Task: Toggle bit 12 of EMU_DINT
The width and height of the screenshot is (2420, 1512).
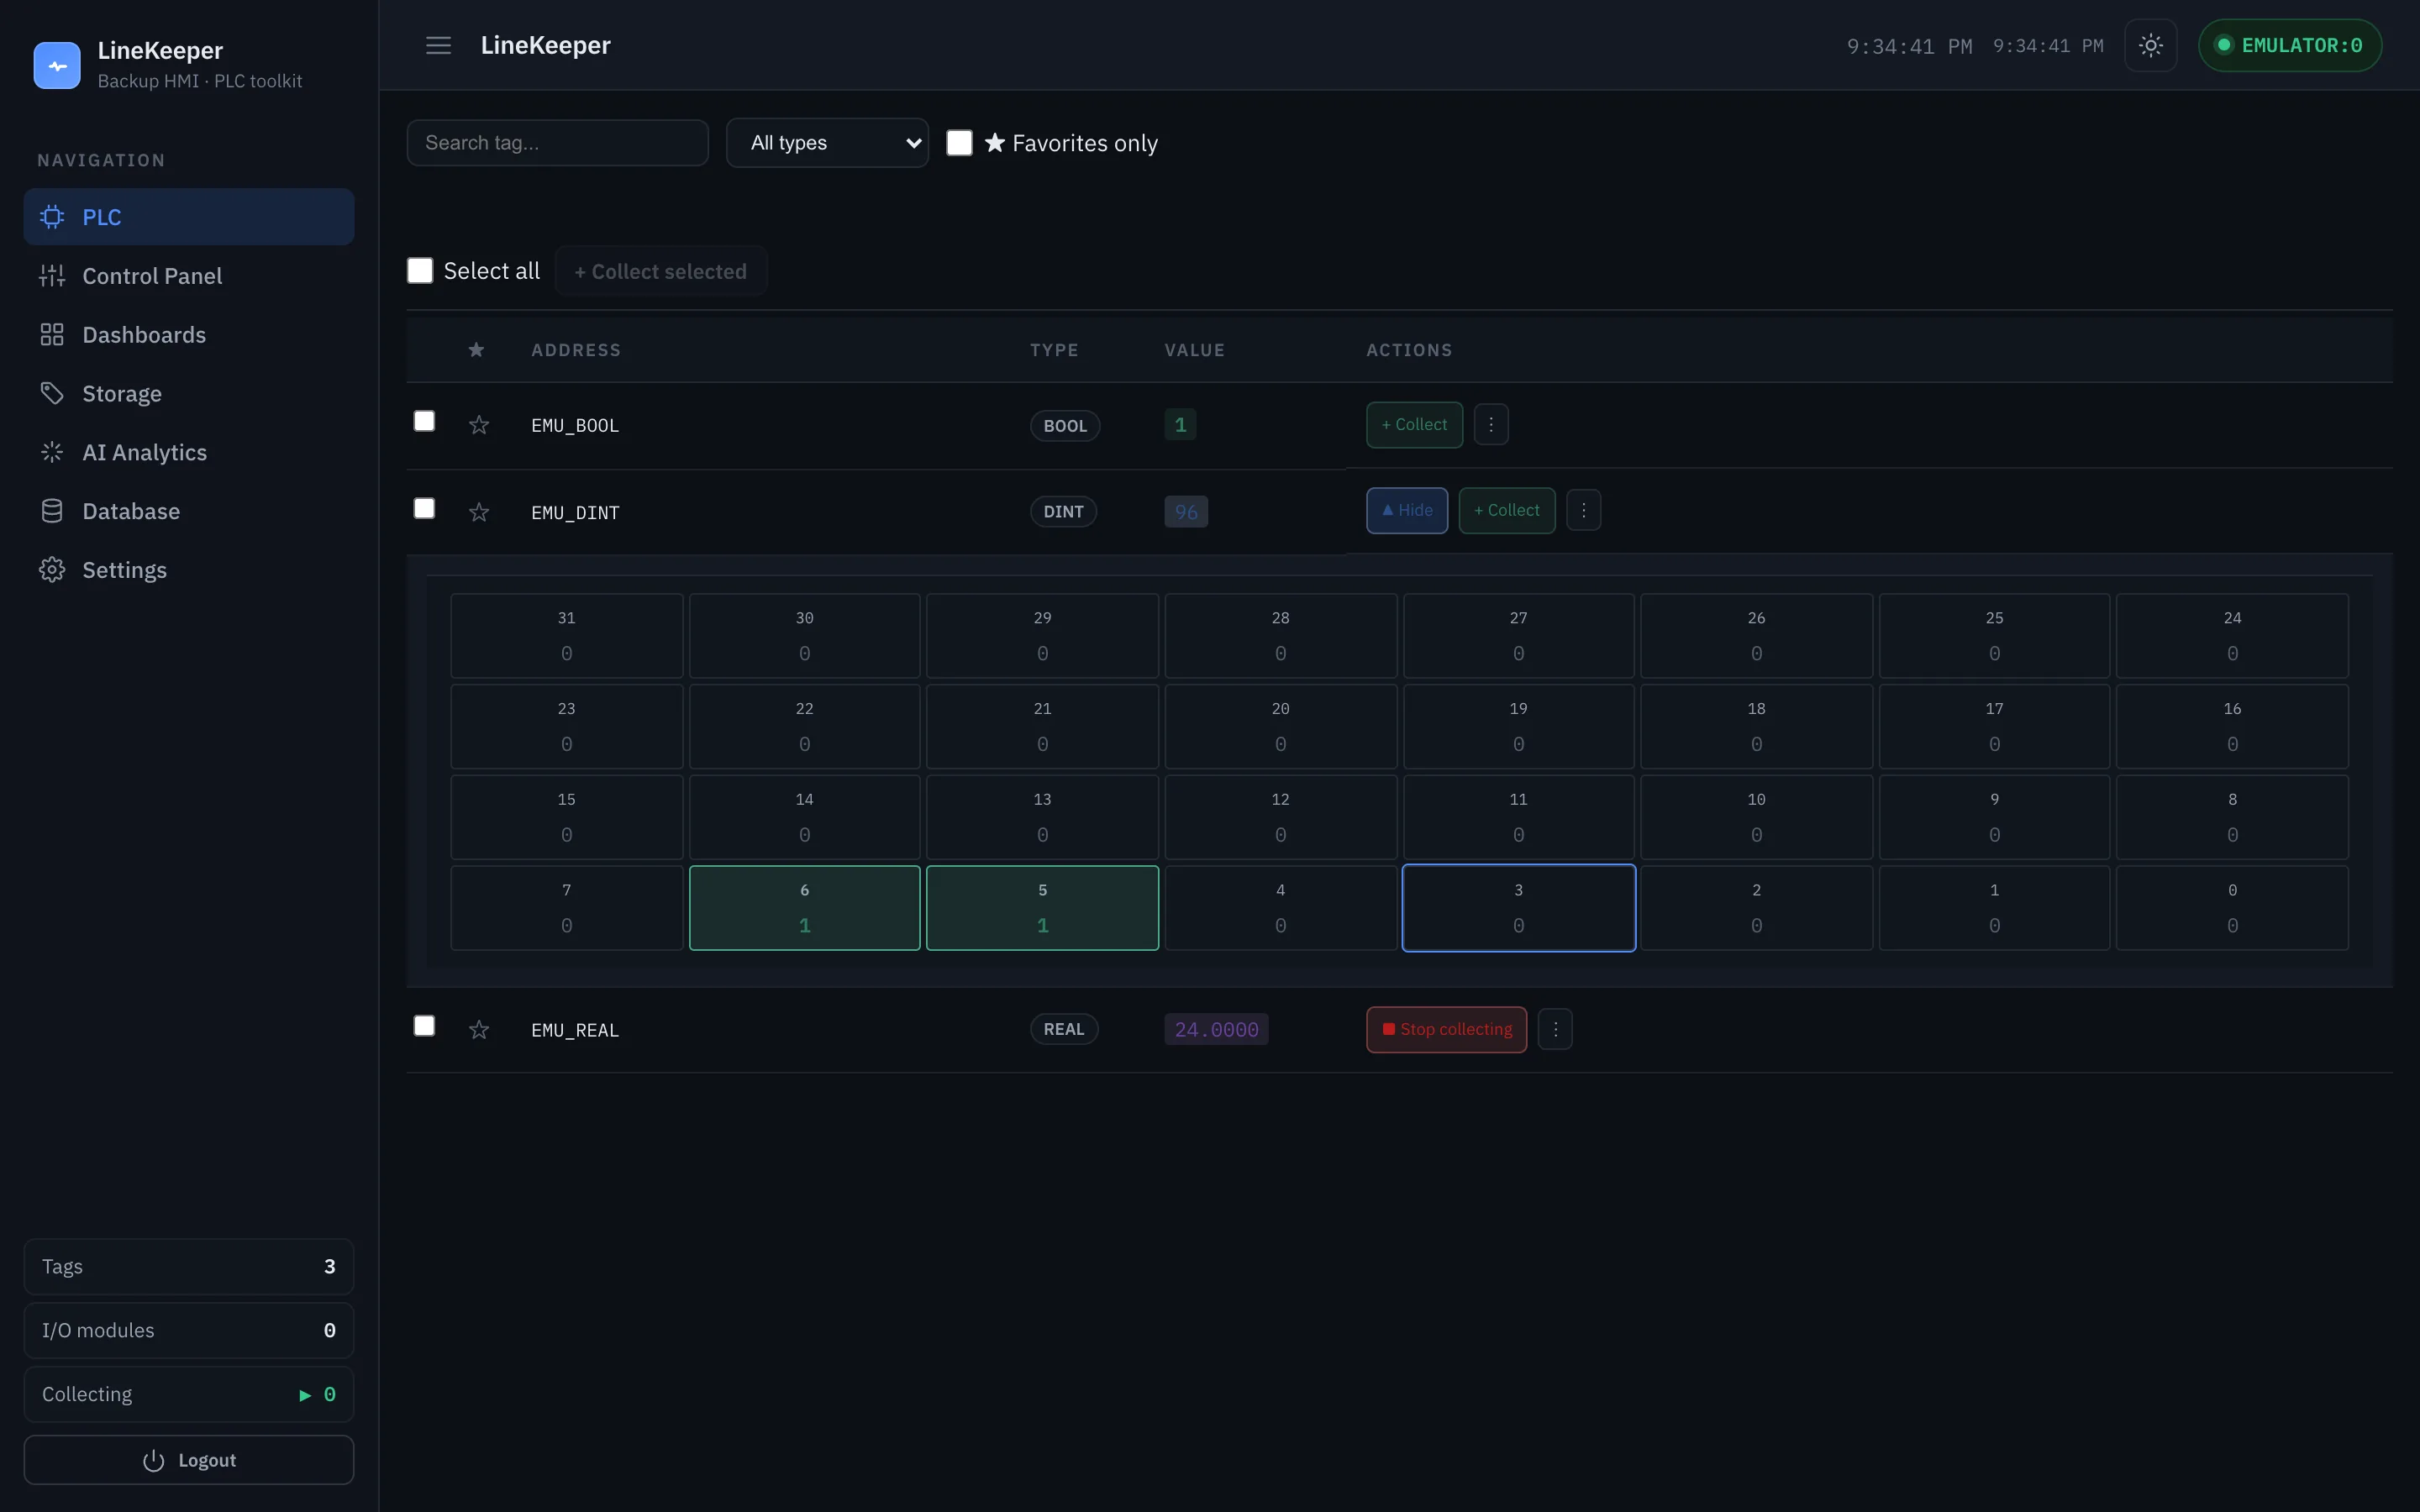Action: (x=1280, y=817)
